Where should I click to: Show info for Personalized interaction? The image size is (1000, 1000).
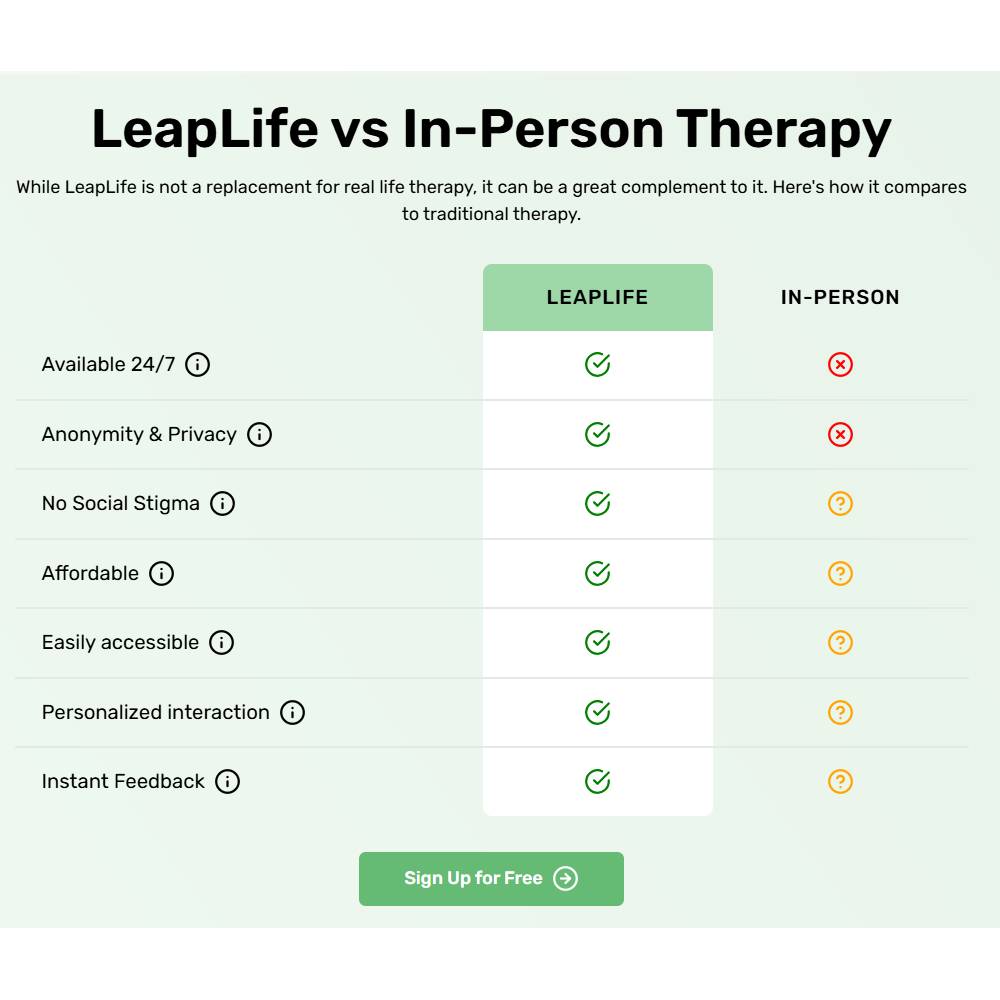tap(292, 712)
